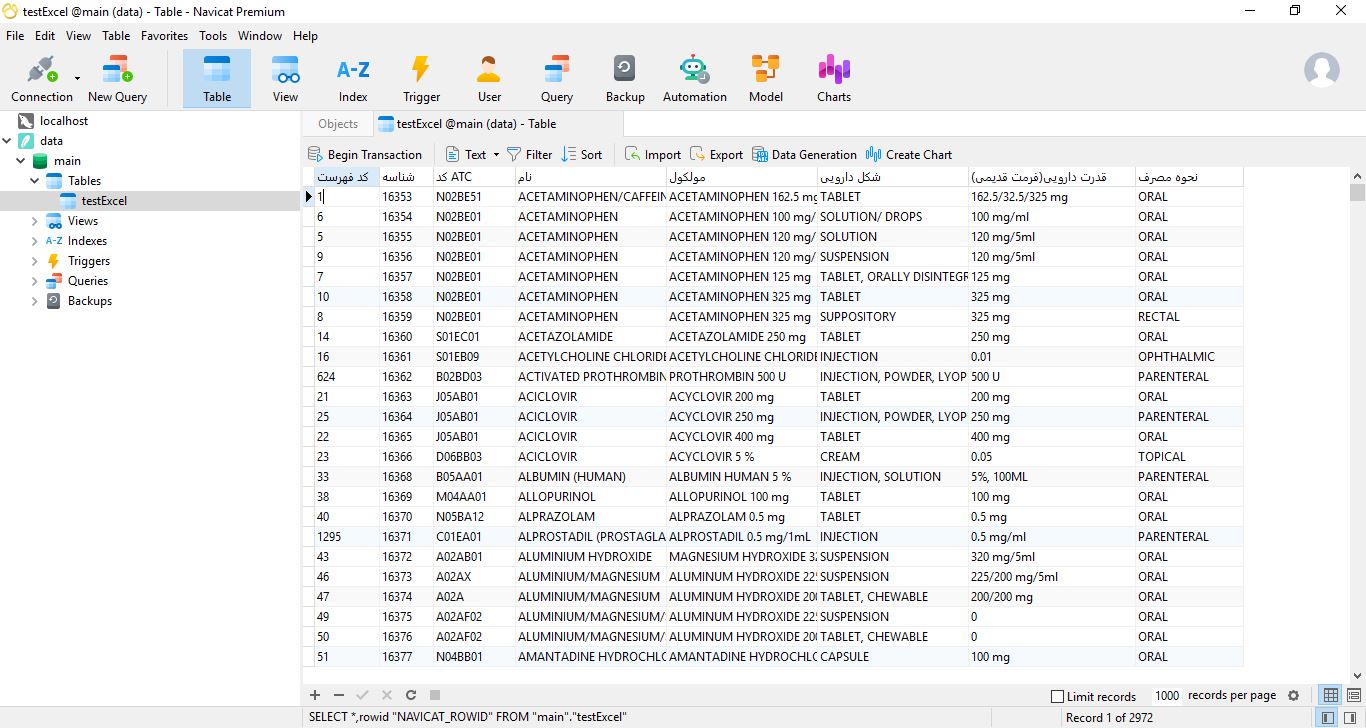Collapse the data connection node
Screen dimensions: 1366x728
pyautogui.click(x=7, y=141)
